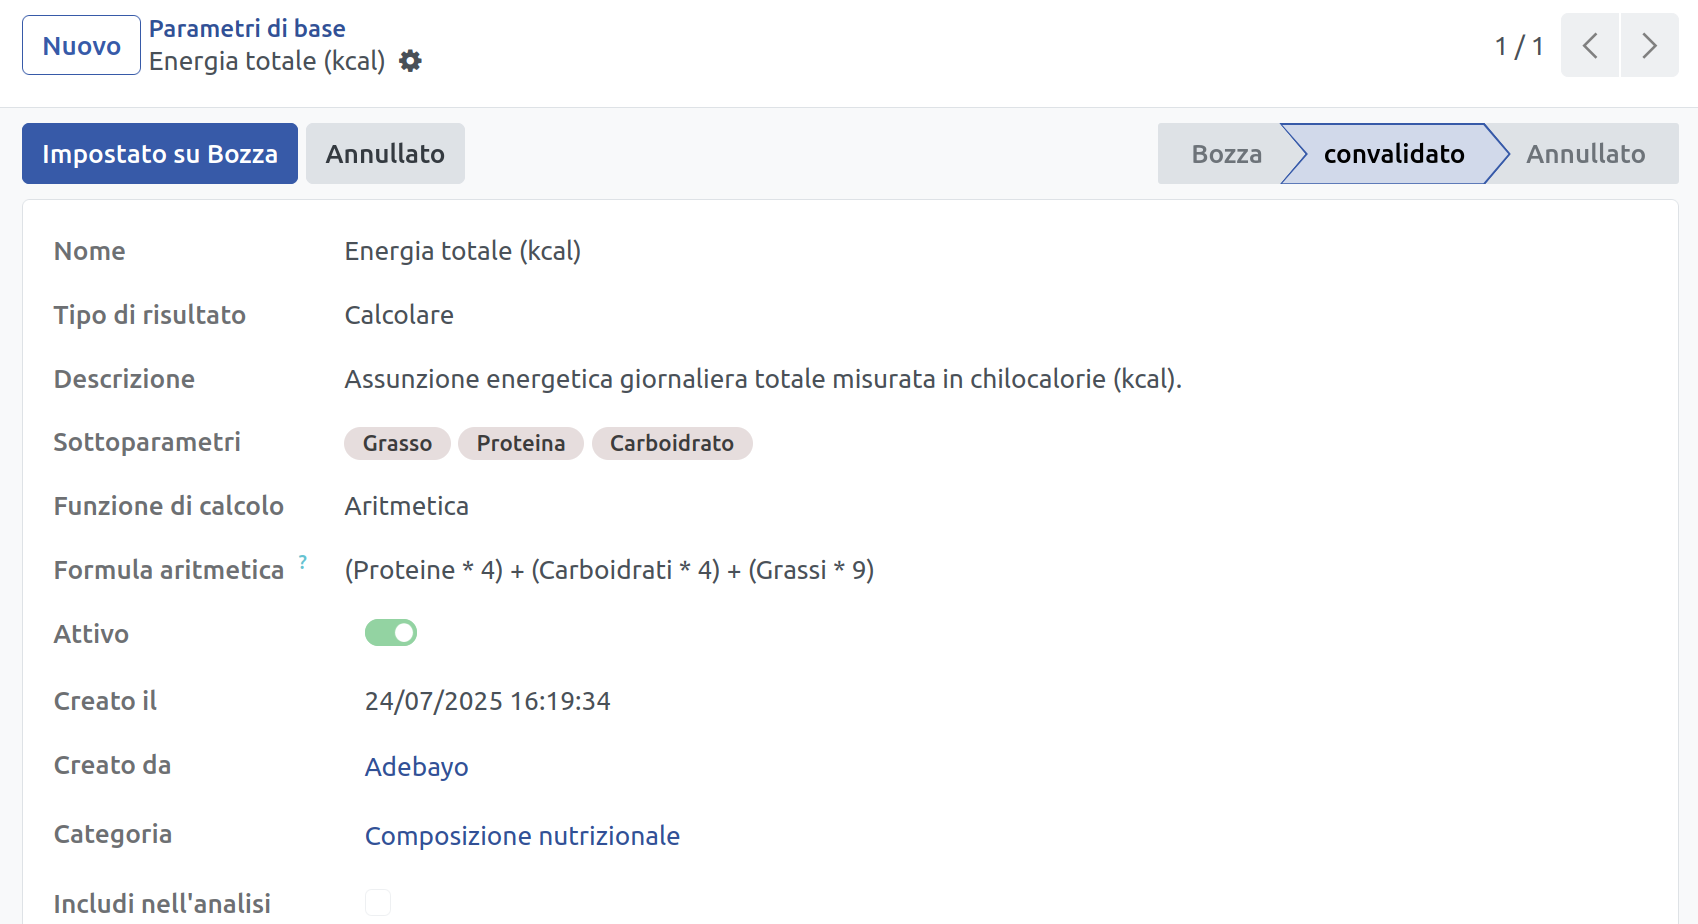The width and height of the screenshot is (1698, 924).
Task: Open Composizione nutrizionale category link
Action: click(x=522, y=836)
